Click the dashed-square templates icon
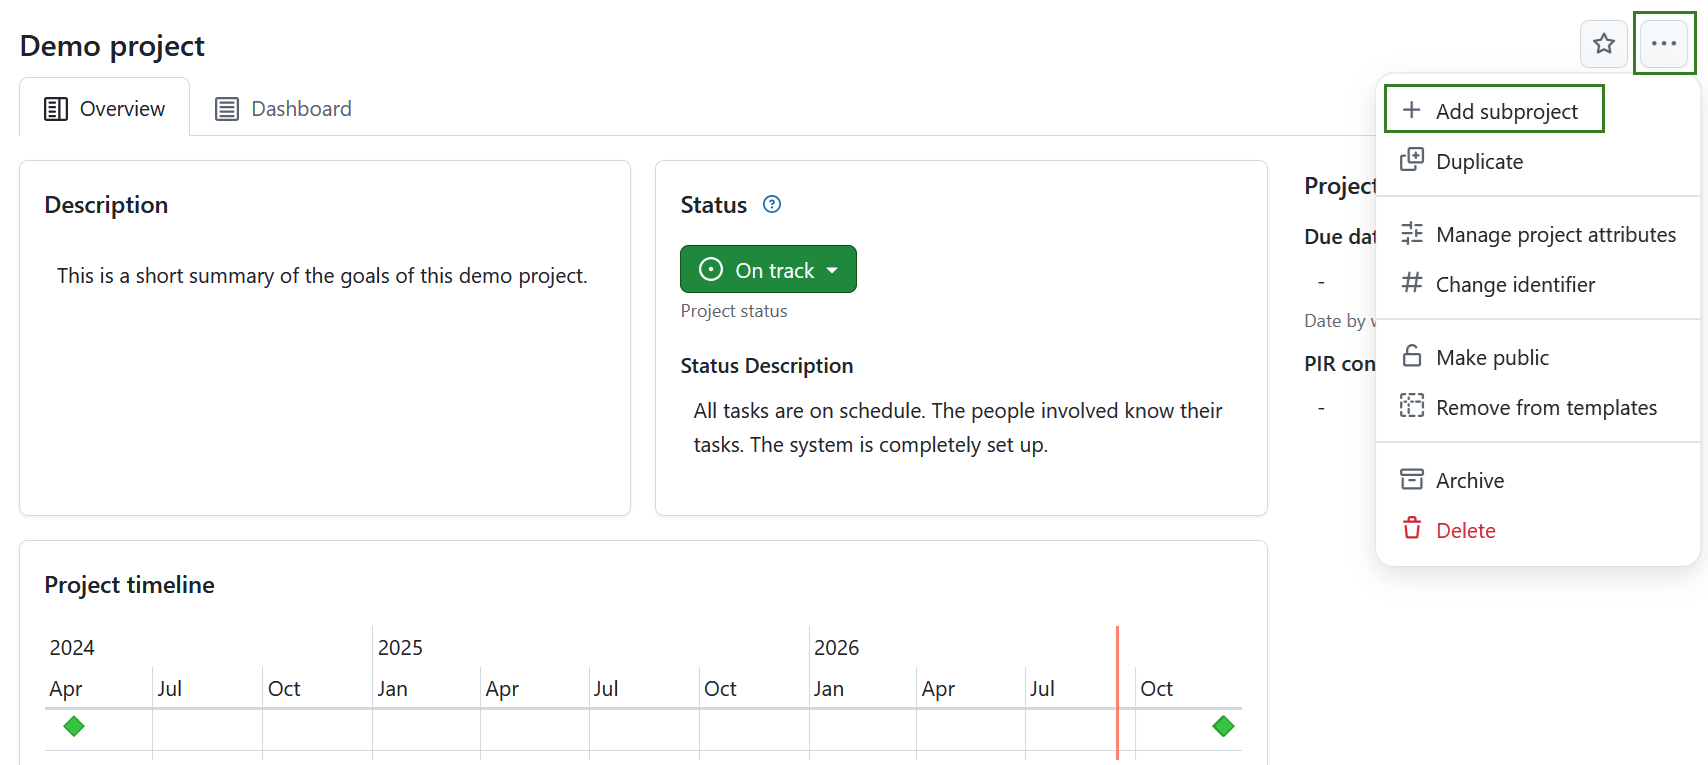1708x765 pixels. tap(1412, 406)
